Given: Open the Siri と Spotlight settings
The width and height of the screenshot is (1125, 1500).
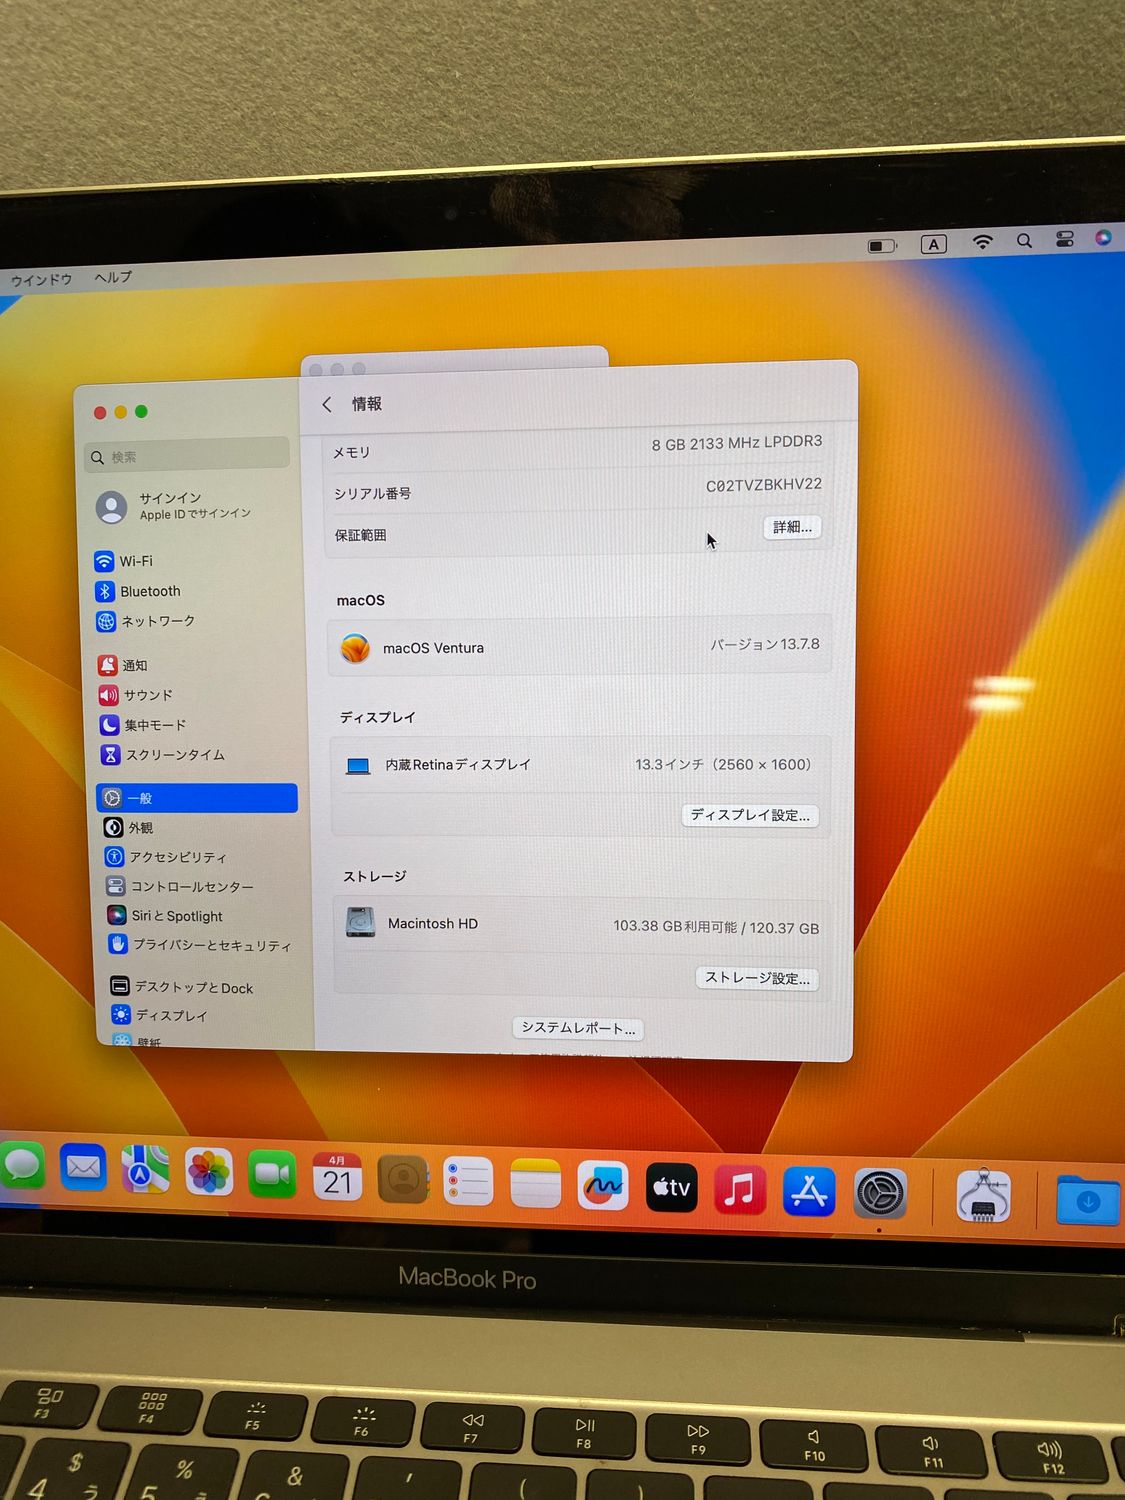Looking at the screenshot, I should 176,916.
